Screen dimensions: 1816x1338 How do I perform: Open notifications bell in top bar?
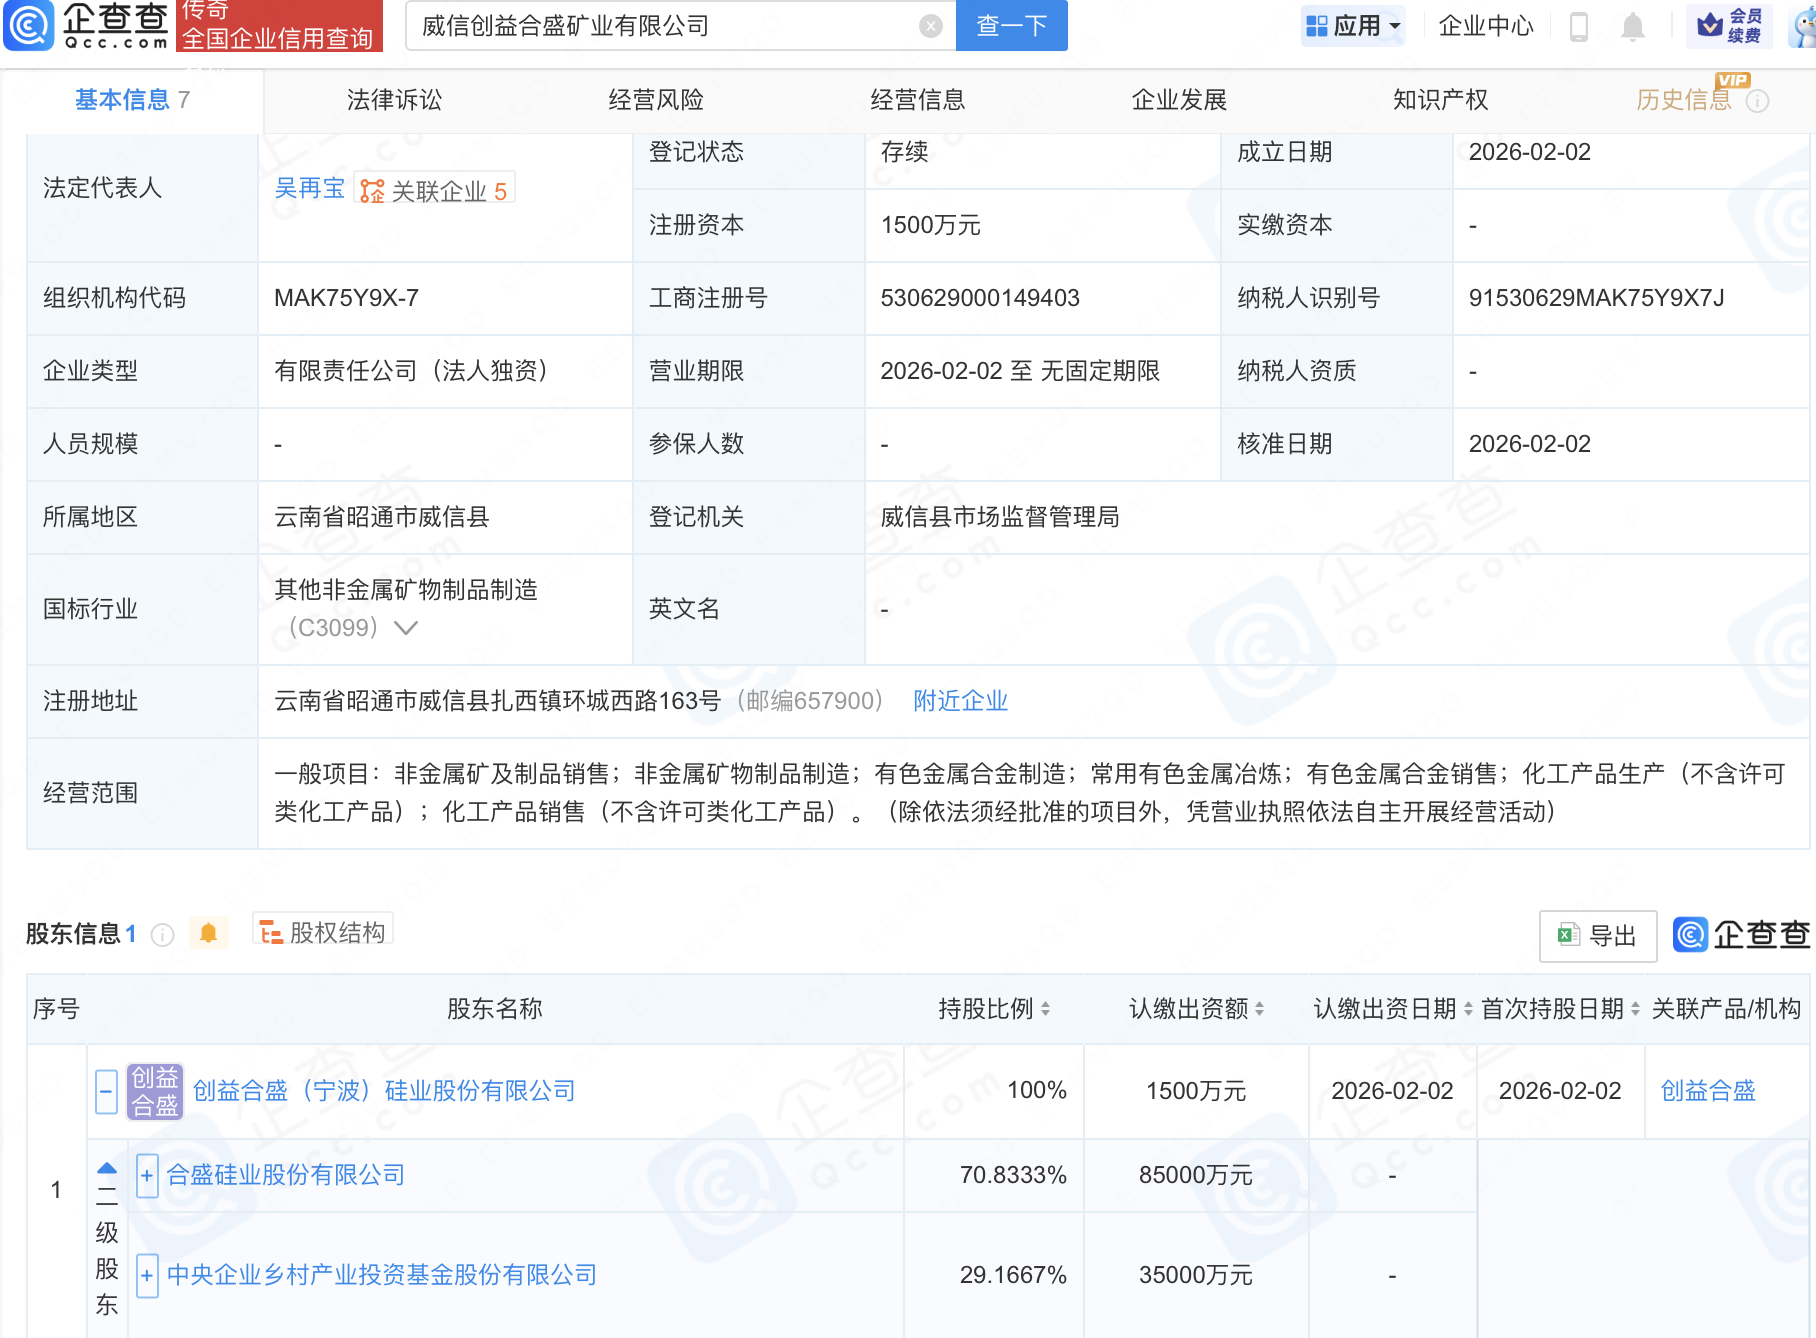tap(1632, 26)
